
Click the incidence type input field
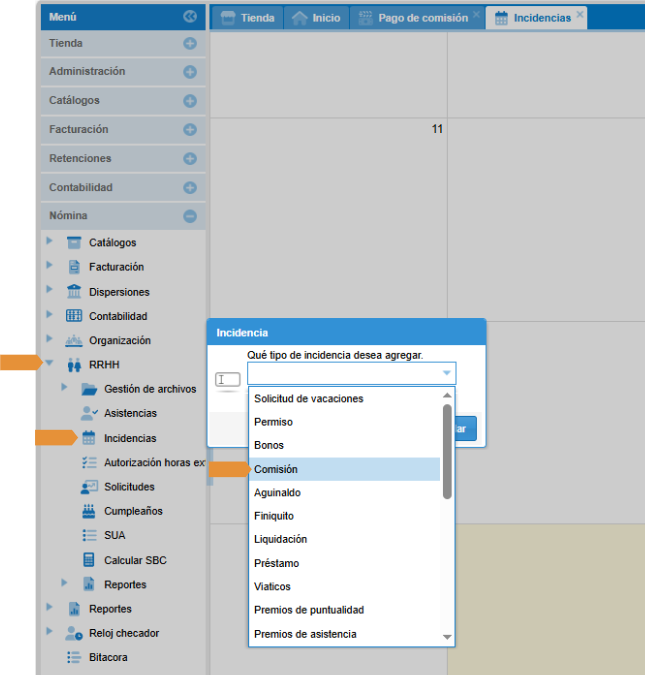pos(342,374)
